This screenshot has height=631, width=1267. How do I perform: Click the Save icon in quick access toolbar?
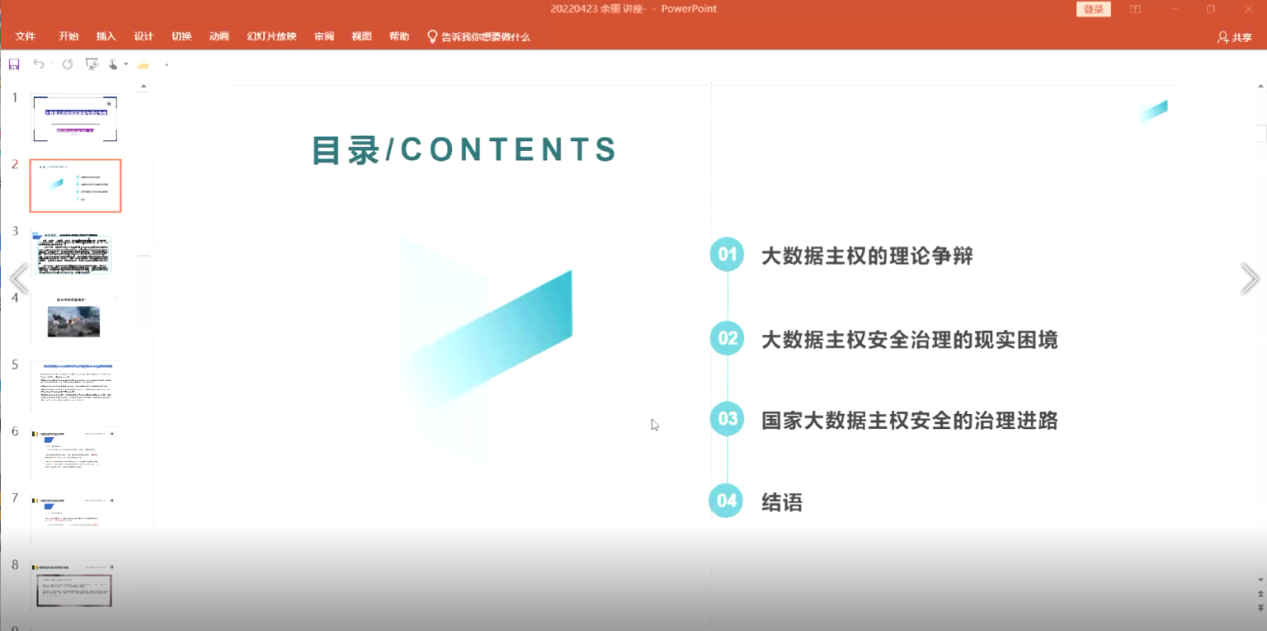[14, 64]
